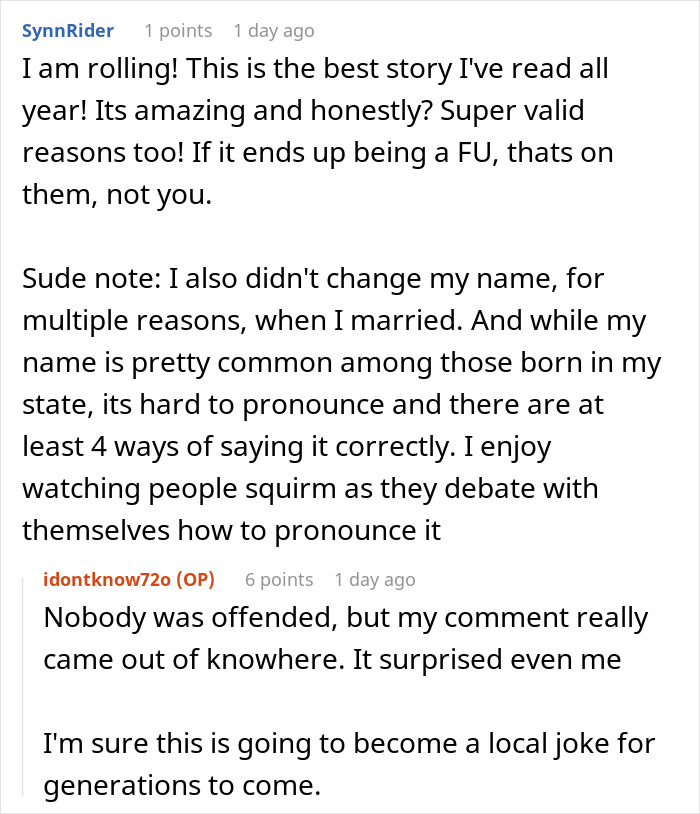The height and width of the screenshot is (814, 700).
Task: Click the "1 points" score beside SynnRider
Action: (x=177, y=31)
